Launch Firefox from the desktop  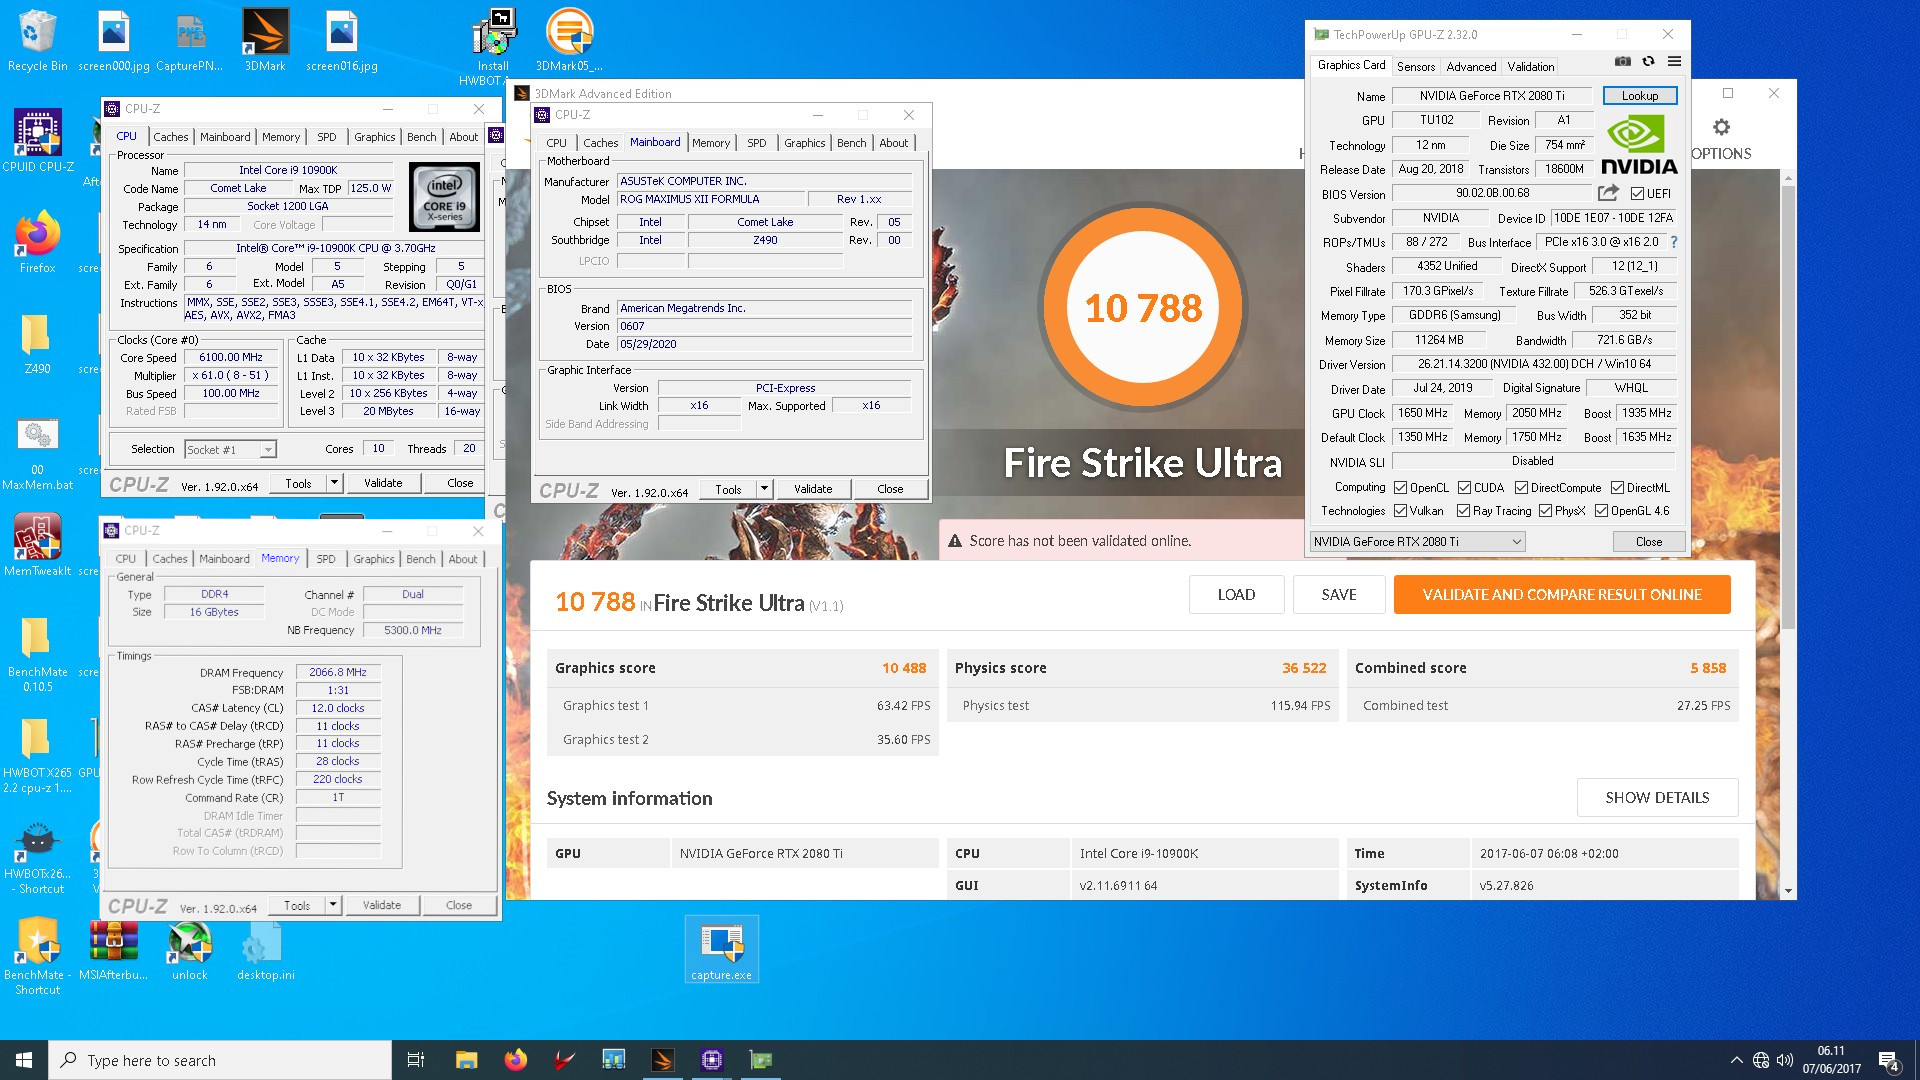pyautogui.click(x=37, y=241)
